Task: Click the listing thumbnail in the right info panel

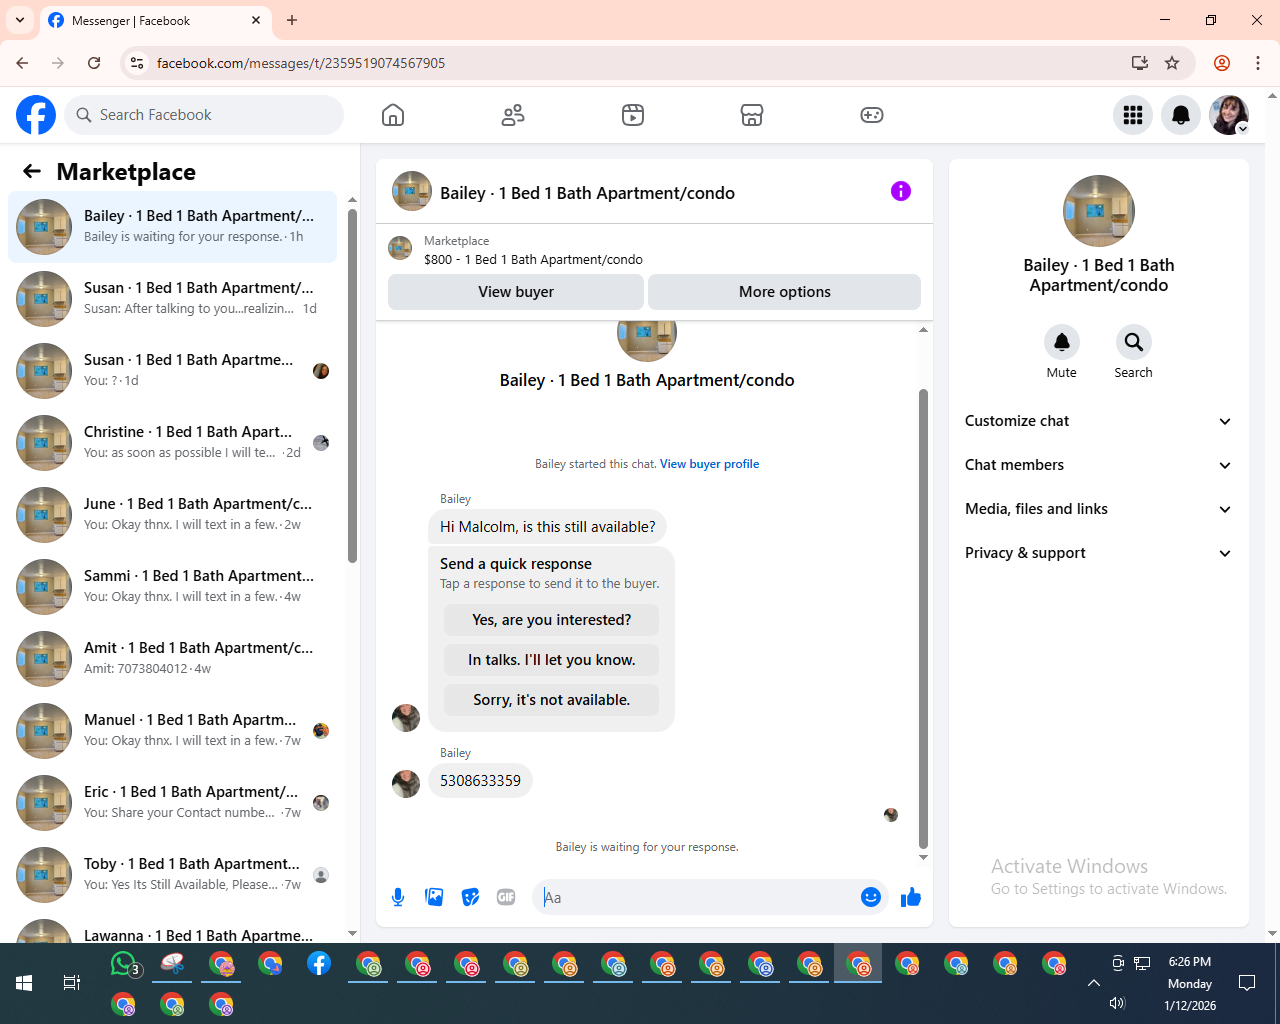Action: (x=1099, y=211)
